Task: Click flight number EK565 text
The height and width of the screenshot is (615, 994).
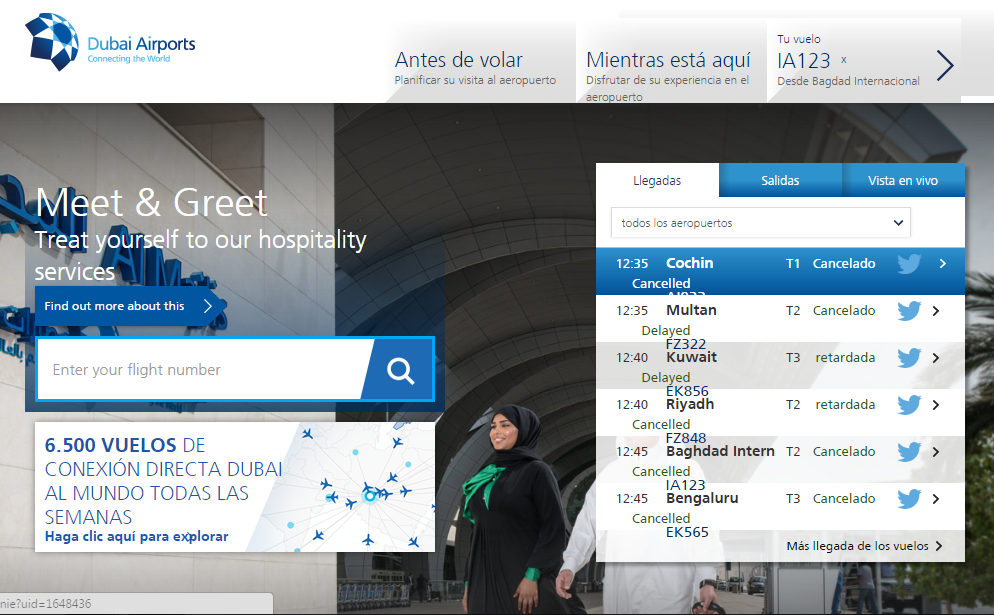Action: point(687,532)
